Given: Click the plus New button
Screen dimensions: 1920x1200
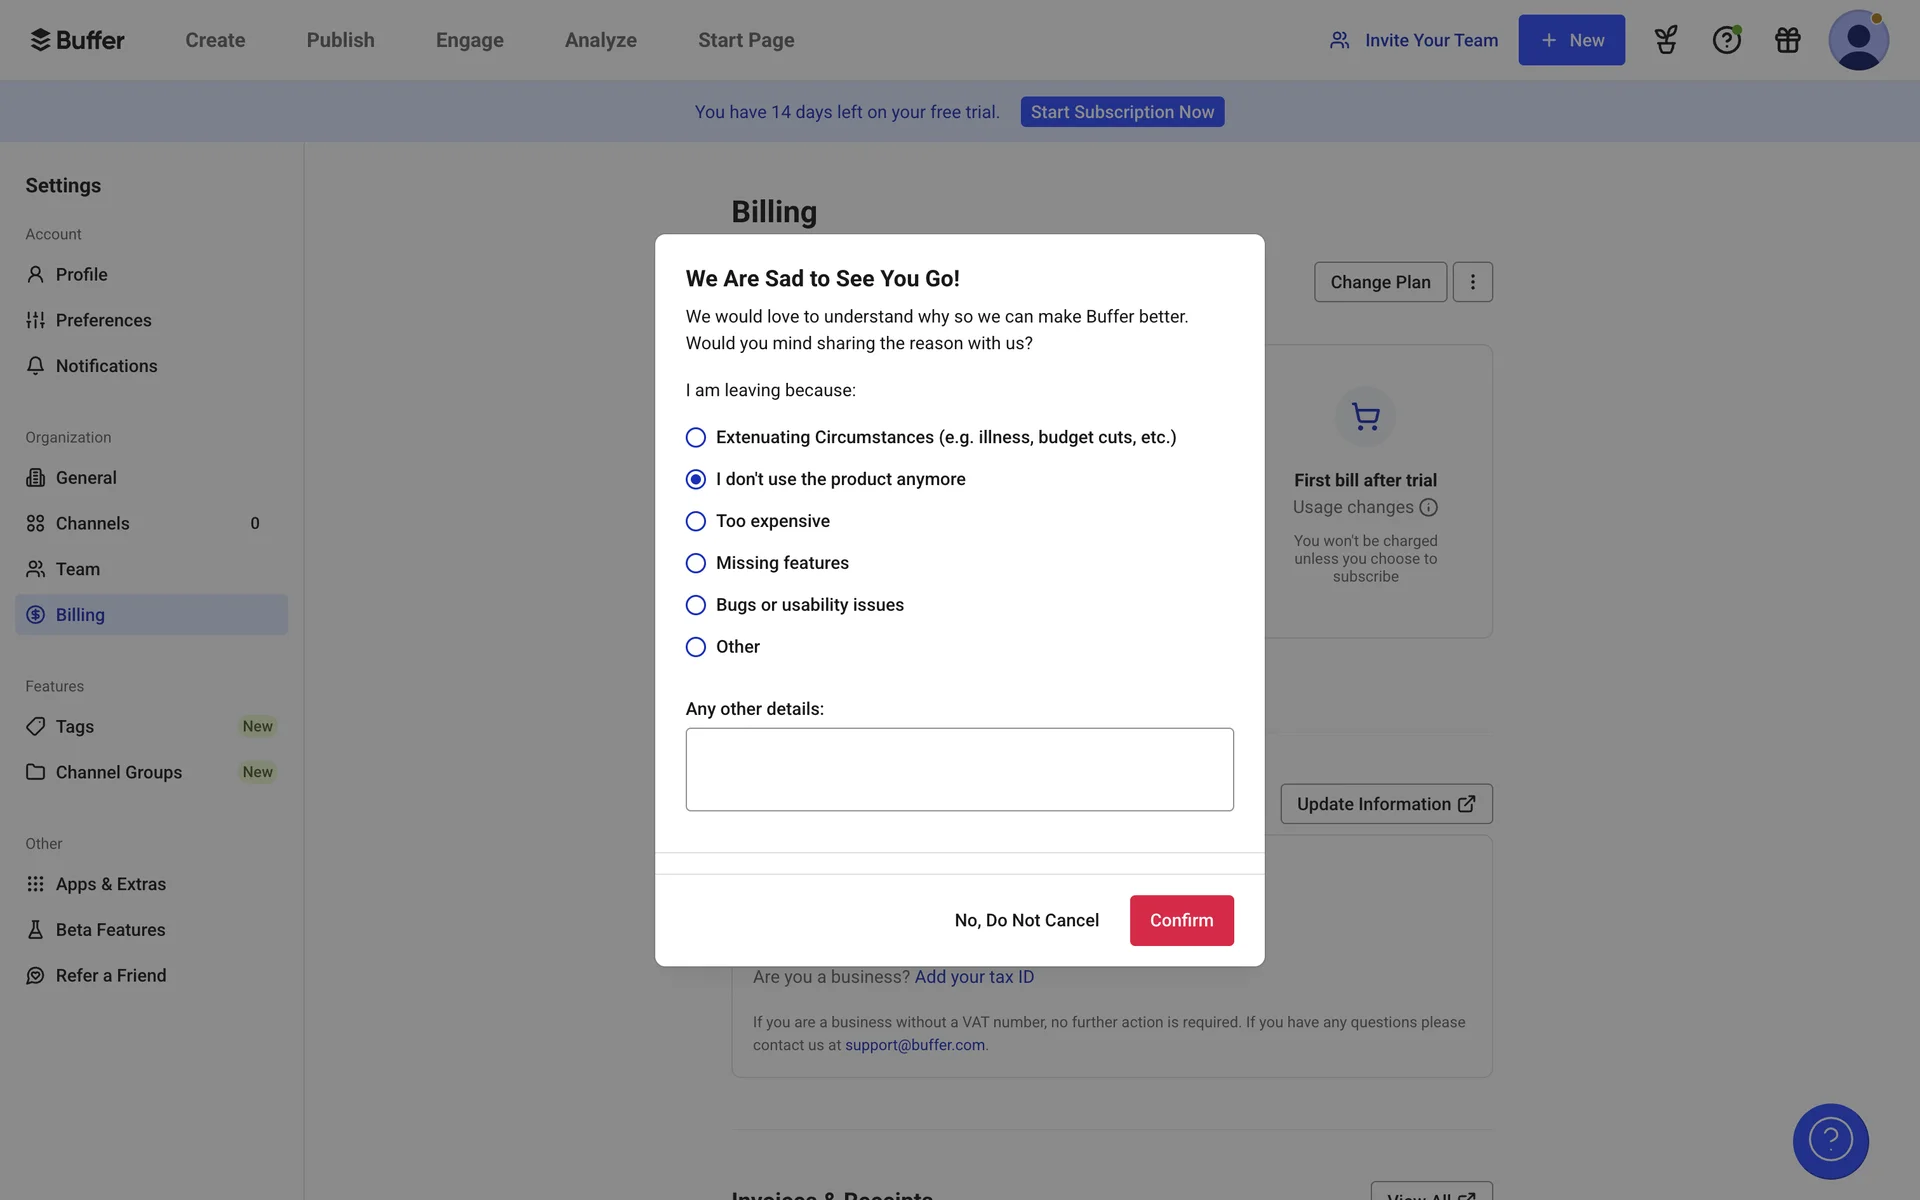Looking at the screenshot, I should point(1571,40).
